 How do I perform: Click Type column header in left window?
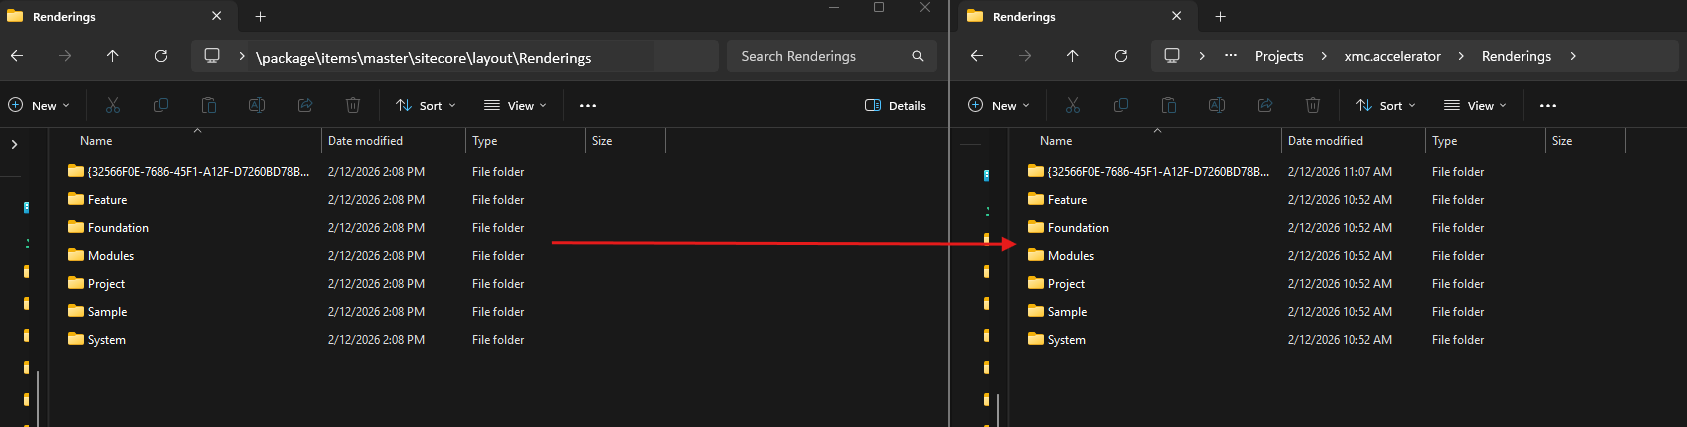(x=485, y=141)
